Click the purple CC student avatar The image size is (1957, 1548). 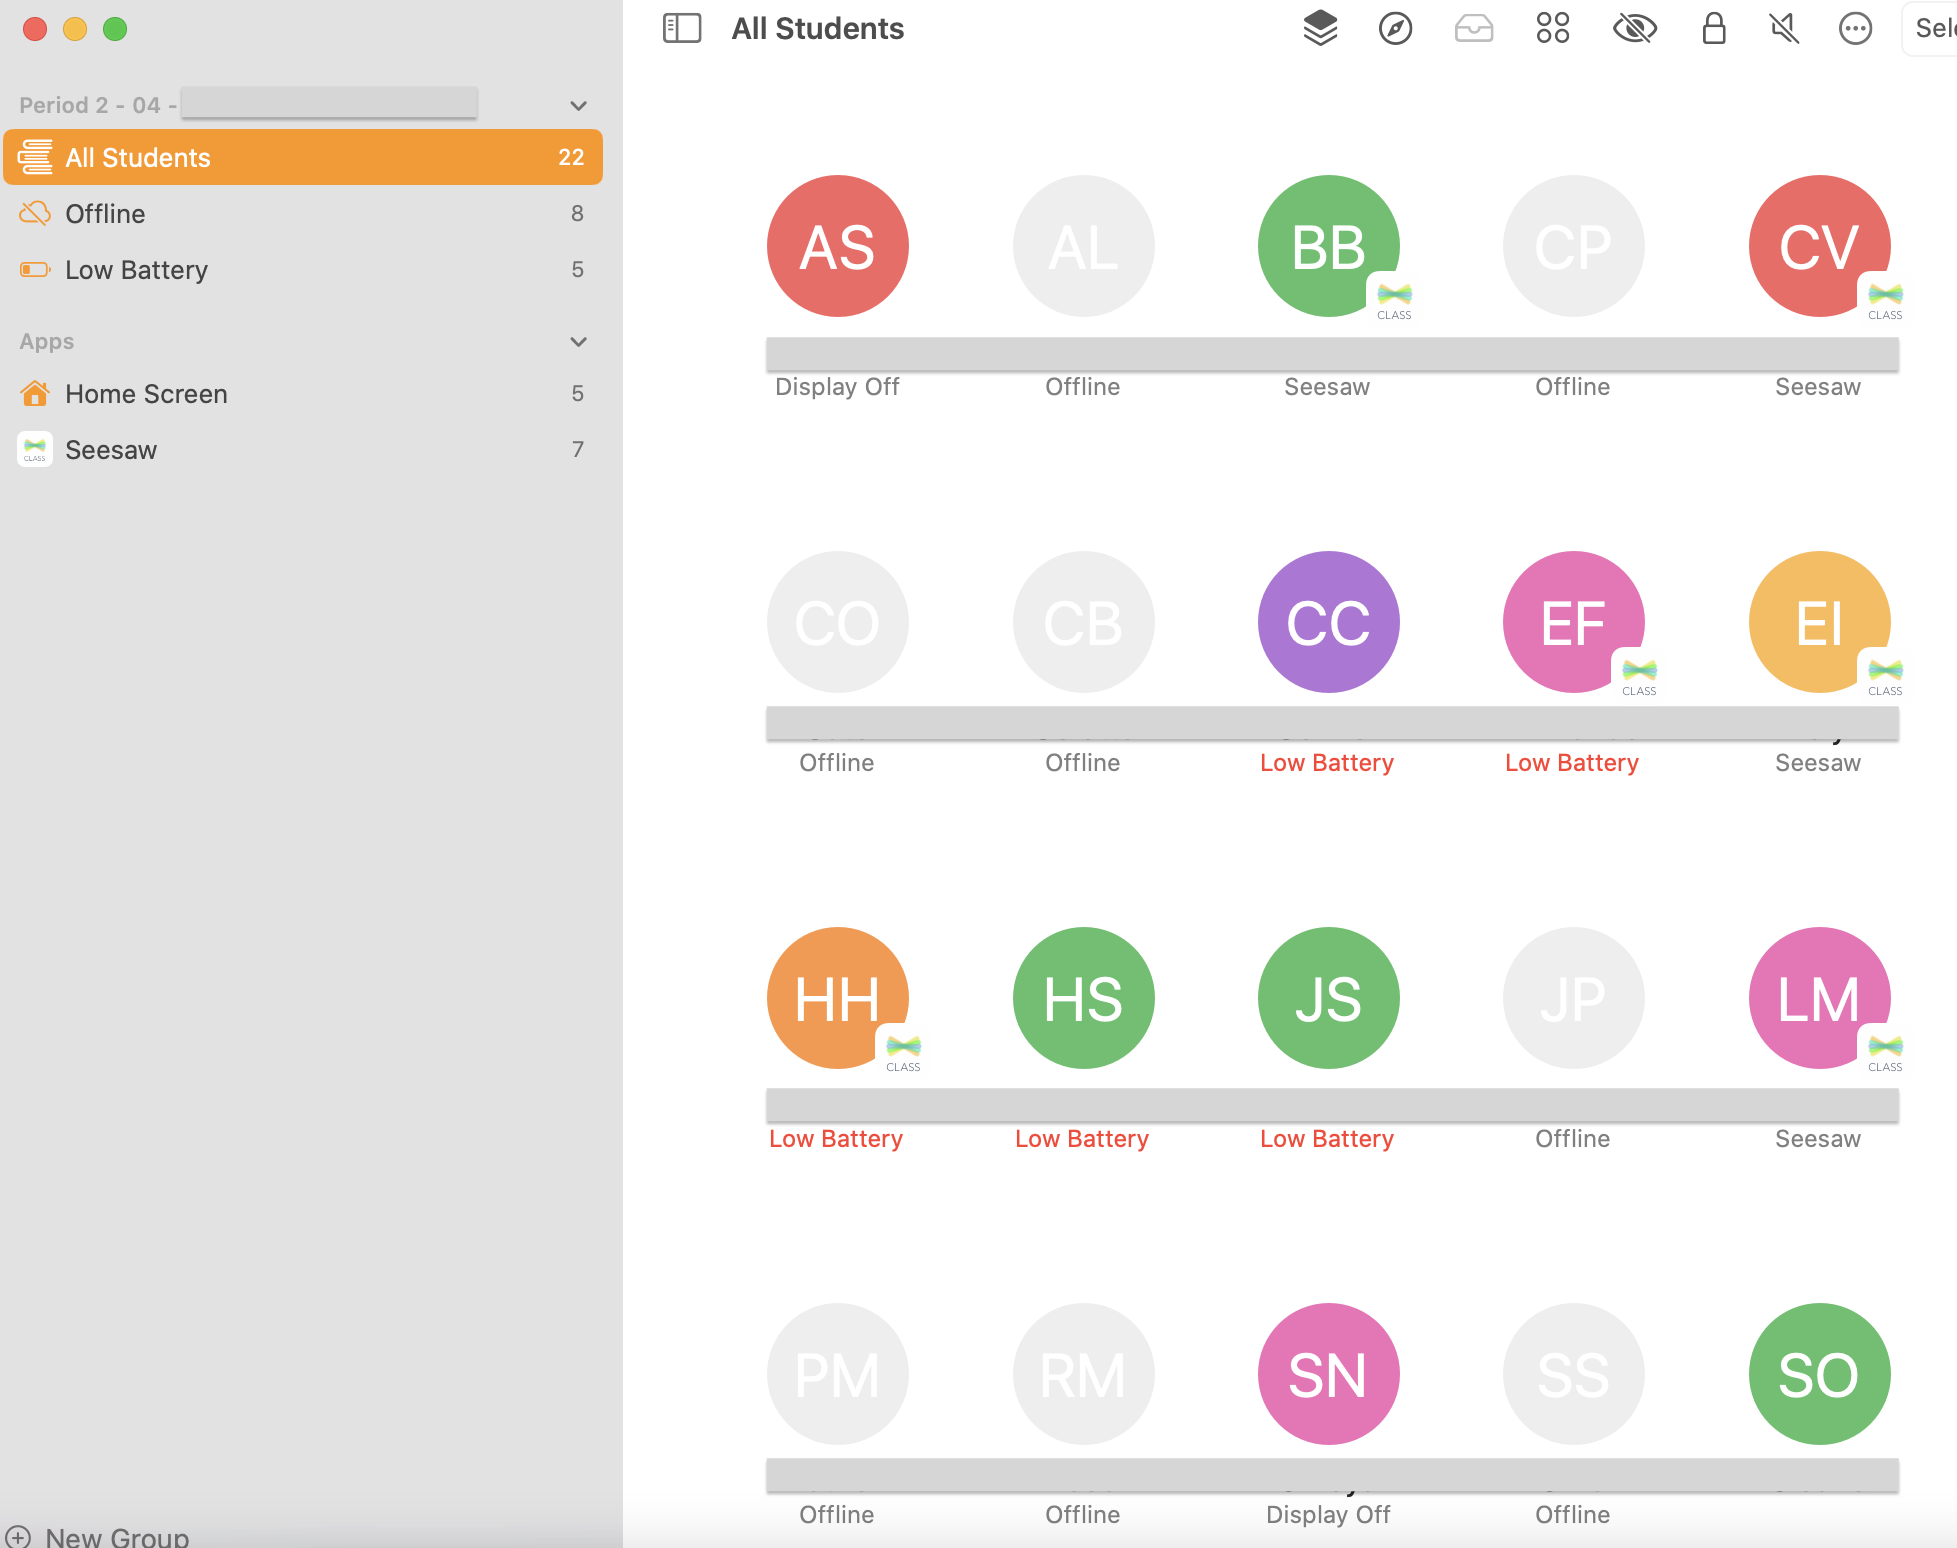1328,622
